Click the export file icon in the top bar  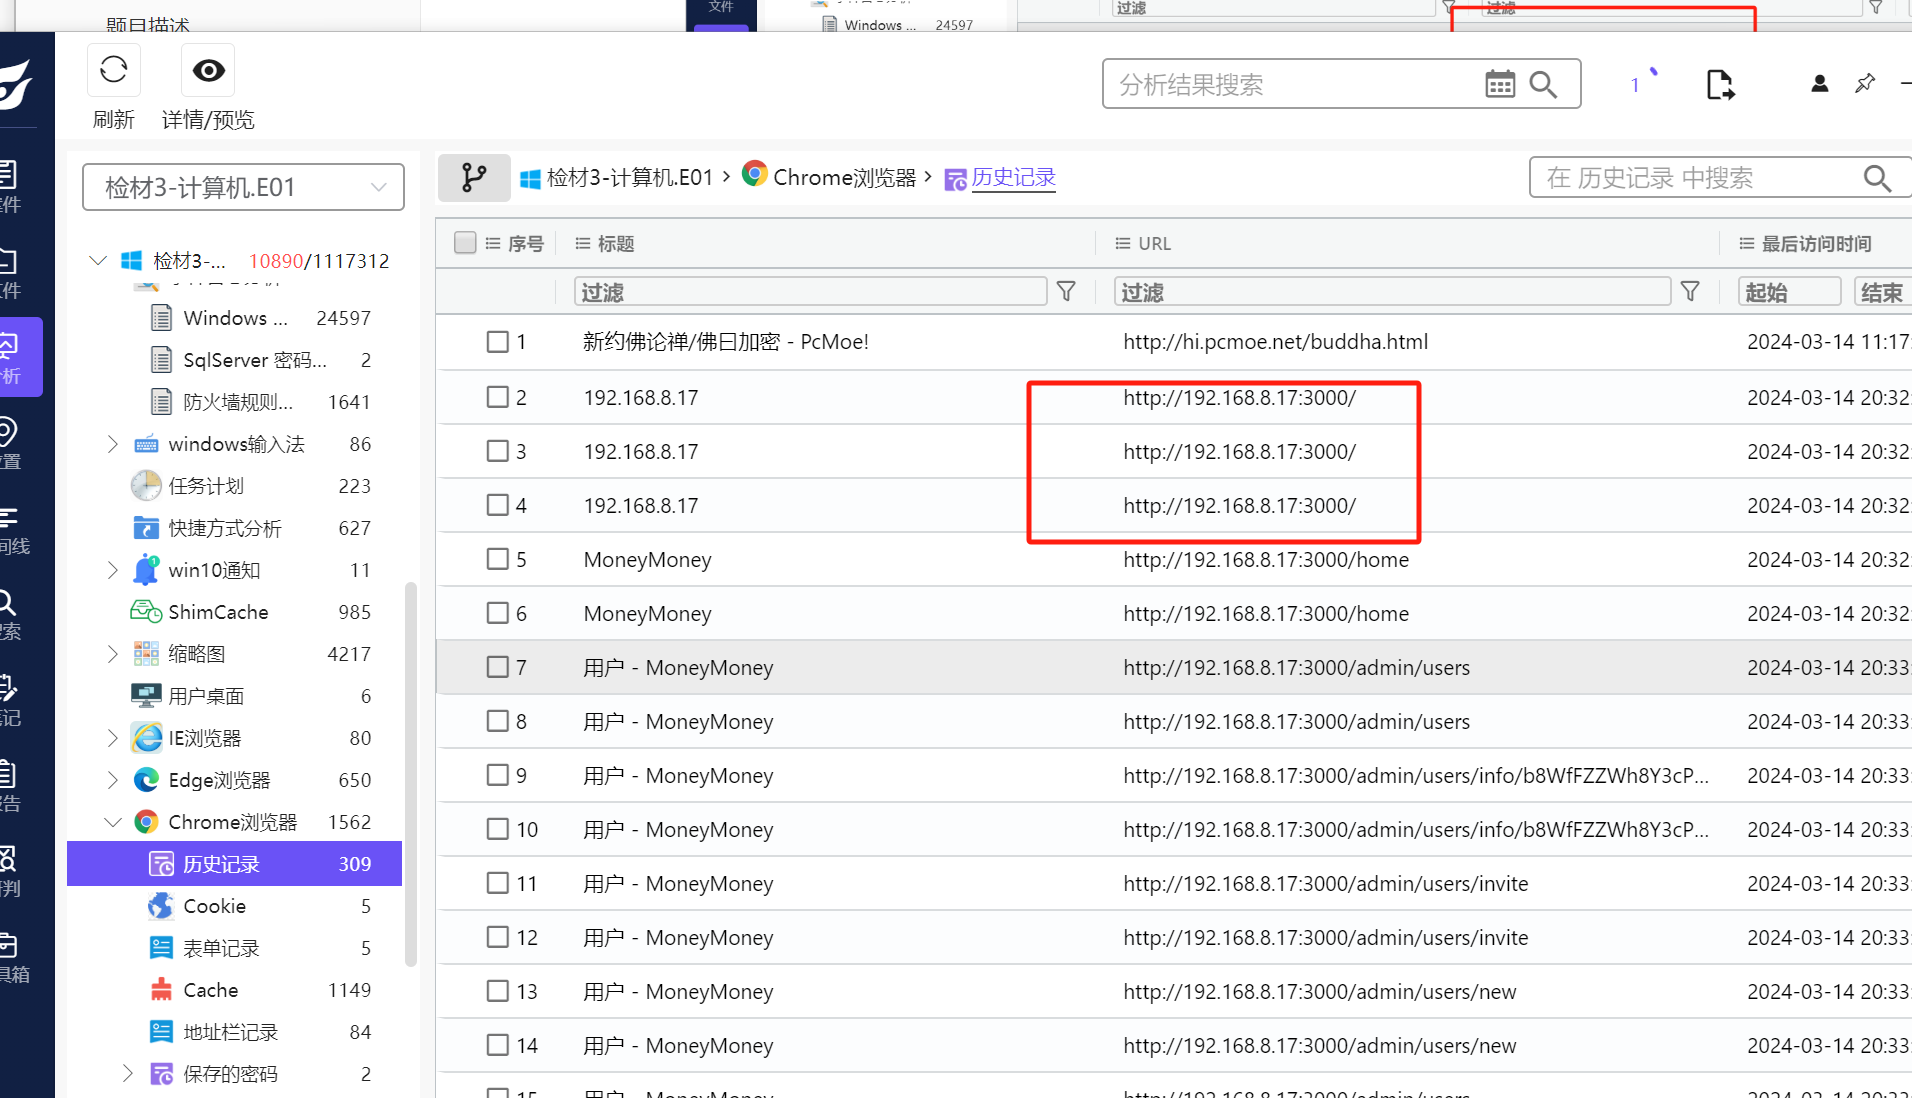[1719, 85]
